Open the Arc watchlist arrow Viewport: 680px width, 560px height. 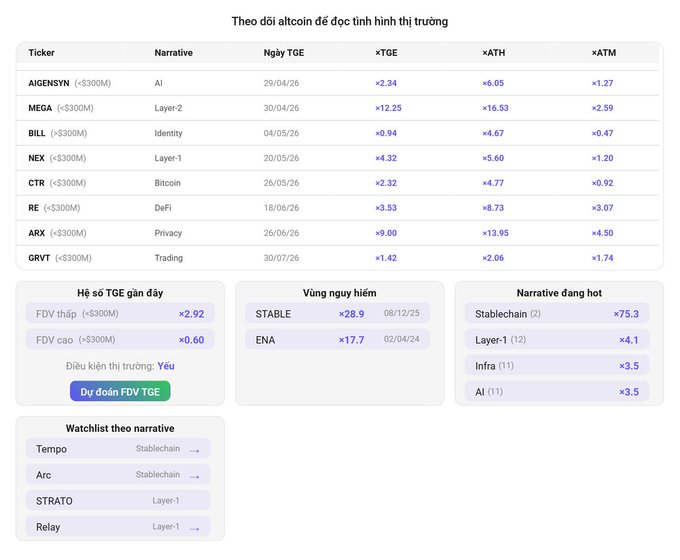[x=195, y=476]
